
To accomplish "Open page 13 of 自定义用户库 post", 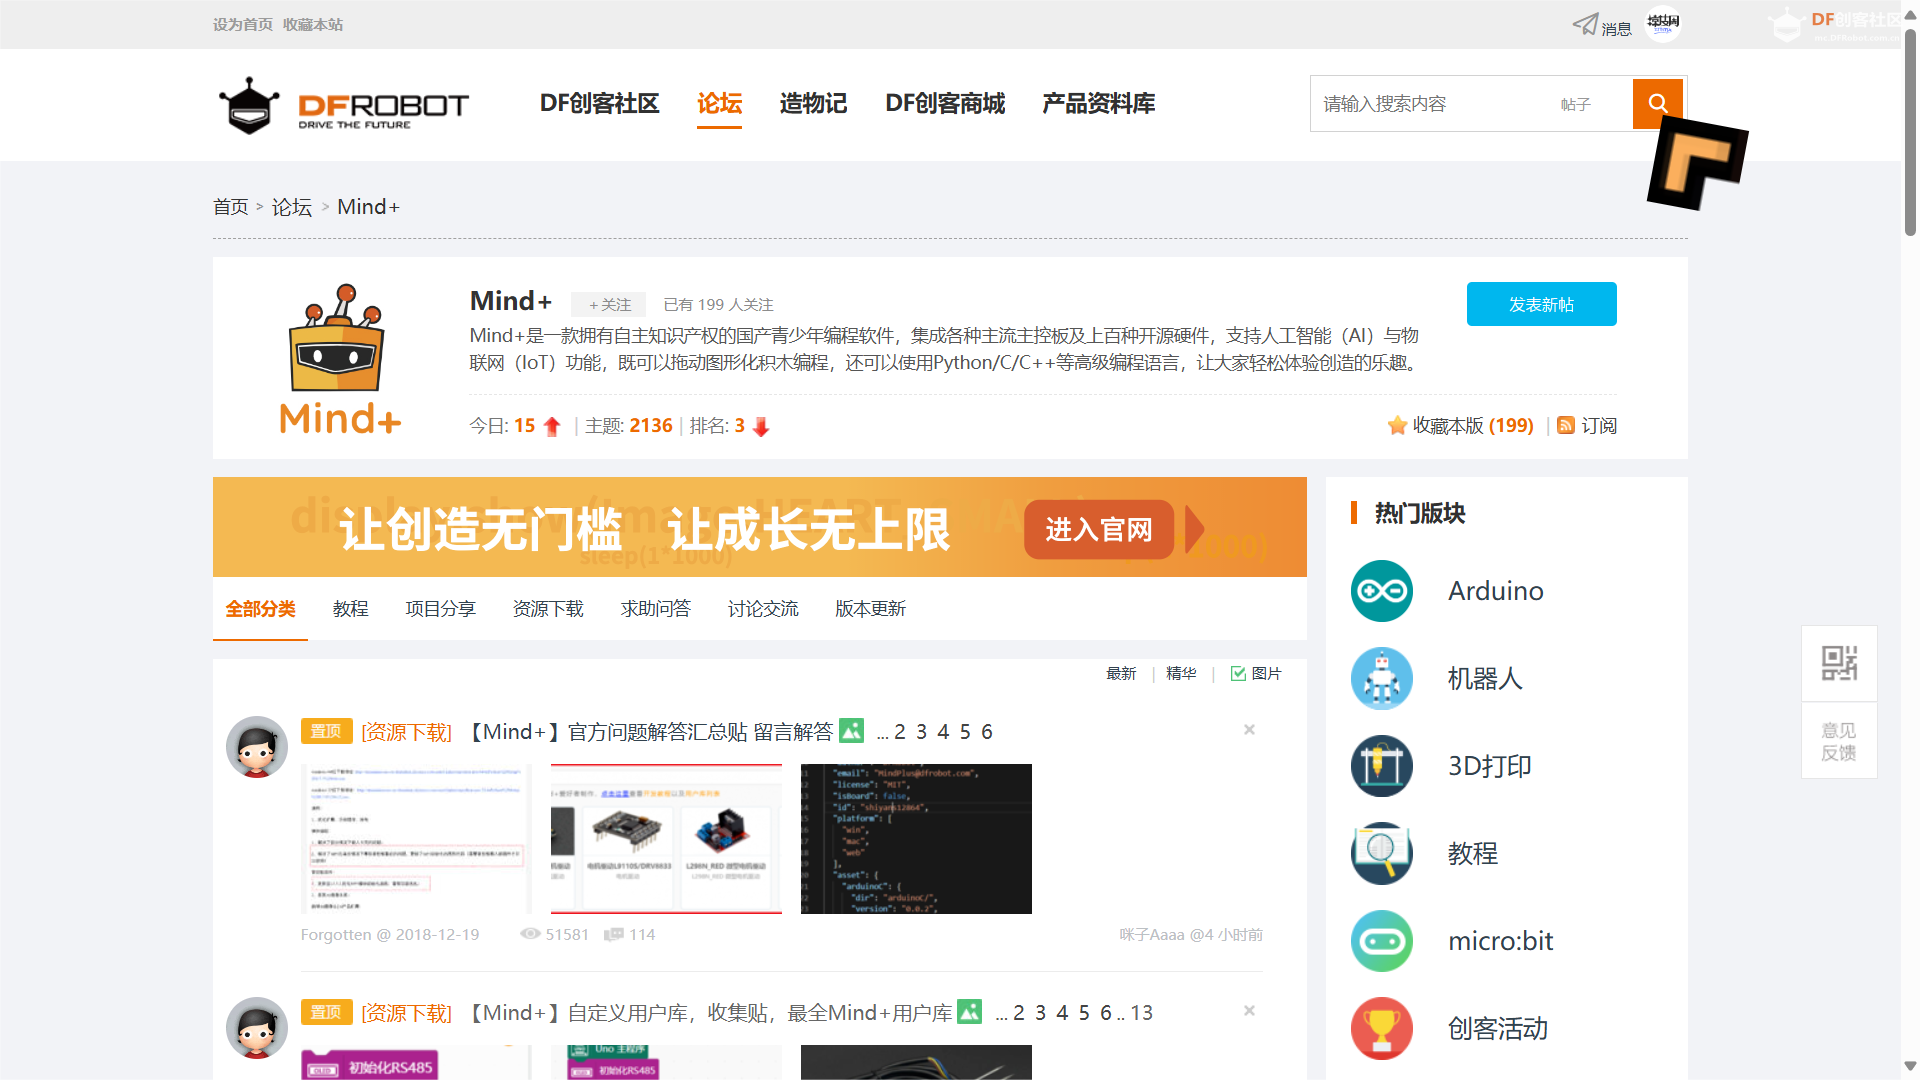I will (1142, 1013).
